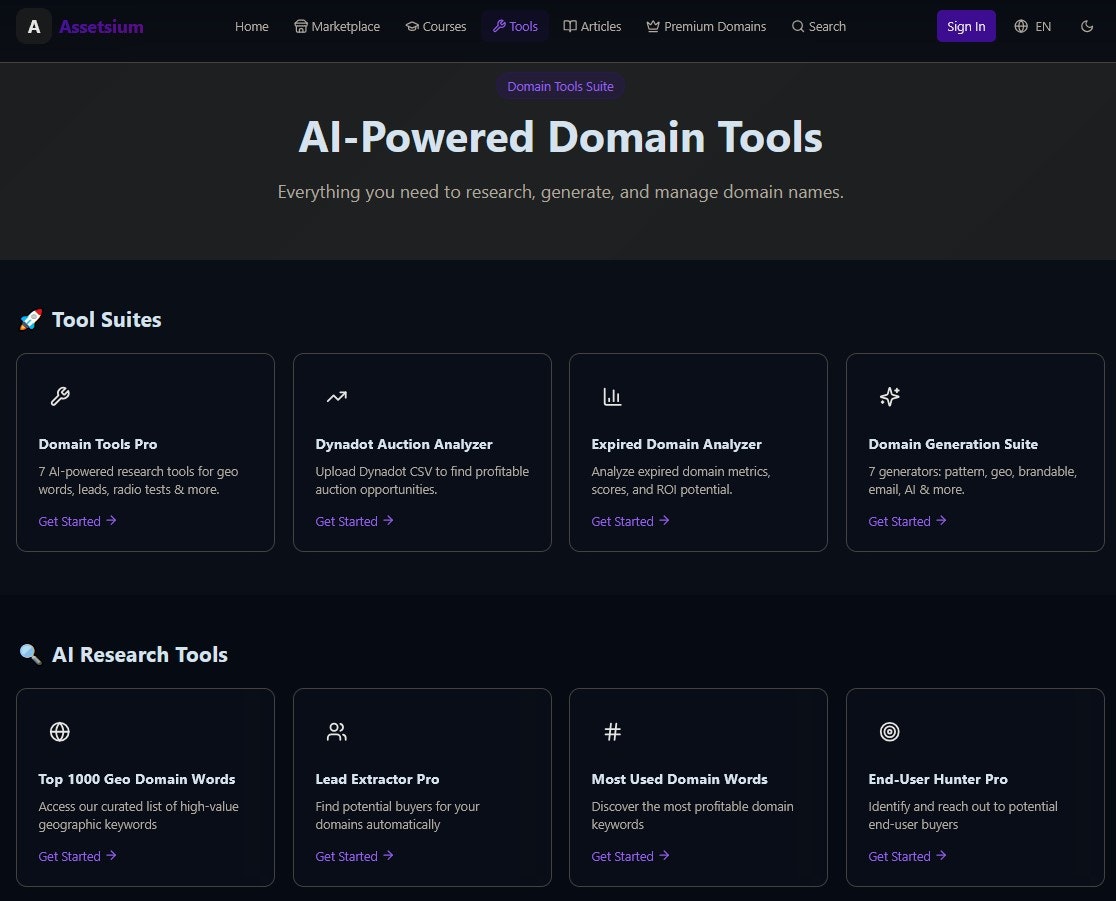Click the Domain Tools Suite badge
This screenshot has height=901, width=1116.
[x=560, y=86]
